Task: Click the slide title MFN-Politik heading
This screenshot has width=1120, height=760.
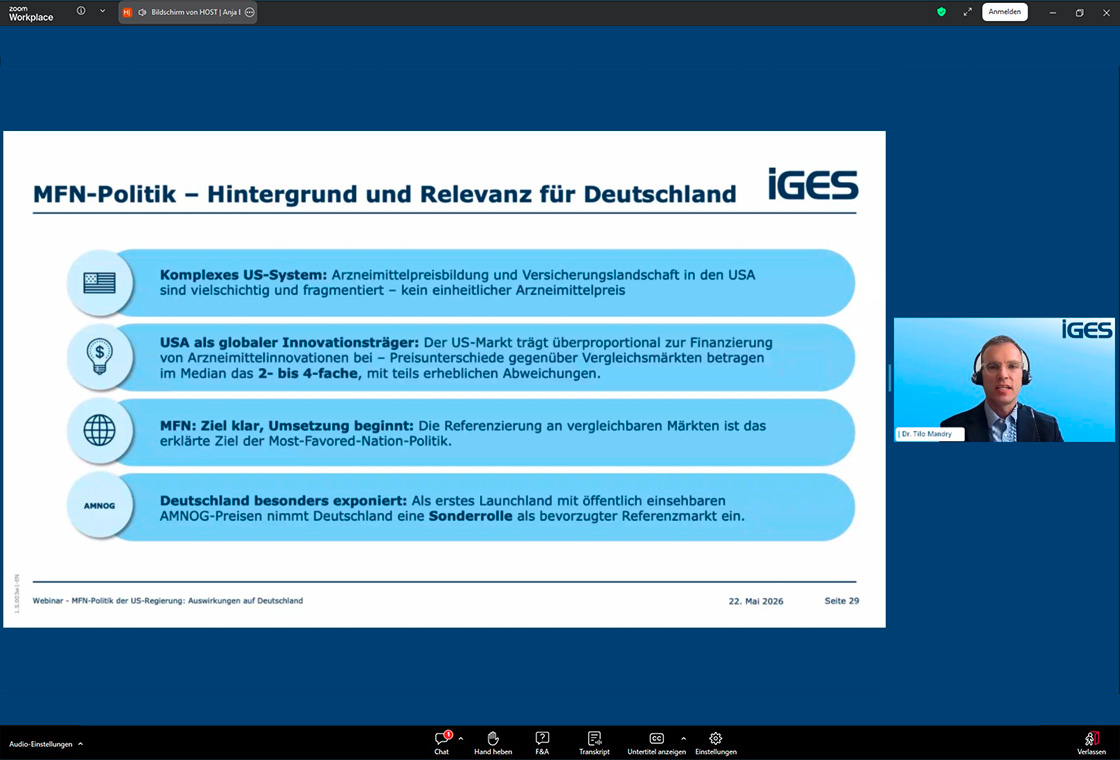Action: coord(384,194)
